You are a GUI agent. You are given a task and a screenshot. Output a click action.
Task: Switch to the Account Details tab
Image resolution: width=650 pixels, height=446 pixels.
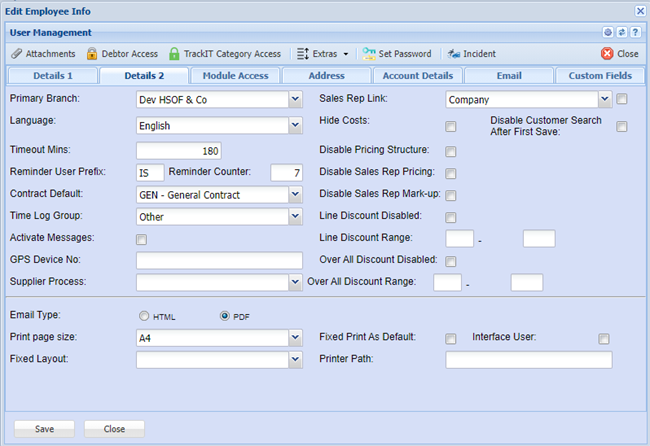click(x=417, y=75)
